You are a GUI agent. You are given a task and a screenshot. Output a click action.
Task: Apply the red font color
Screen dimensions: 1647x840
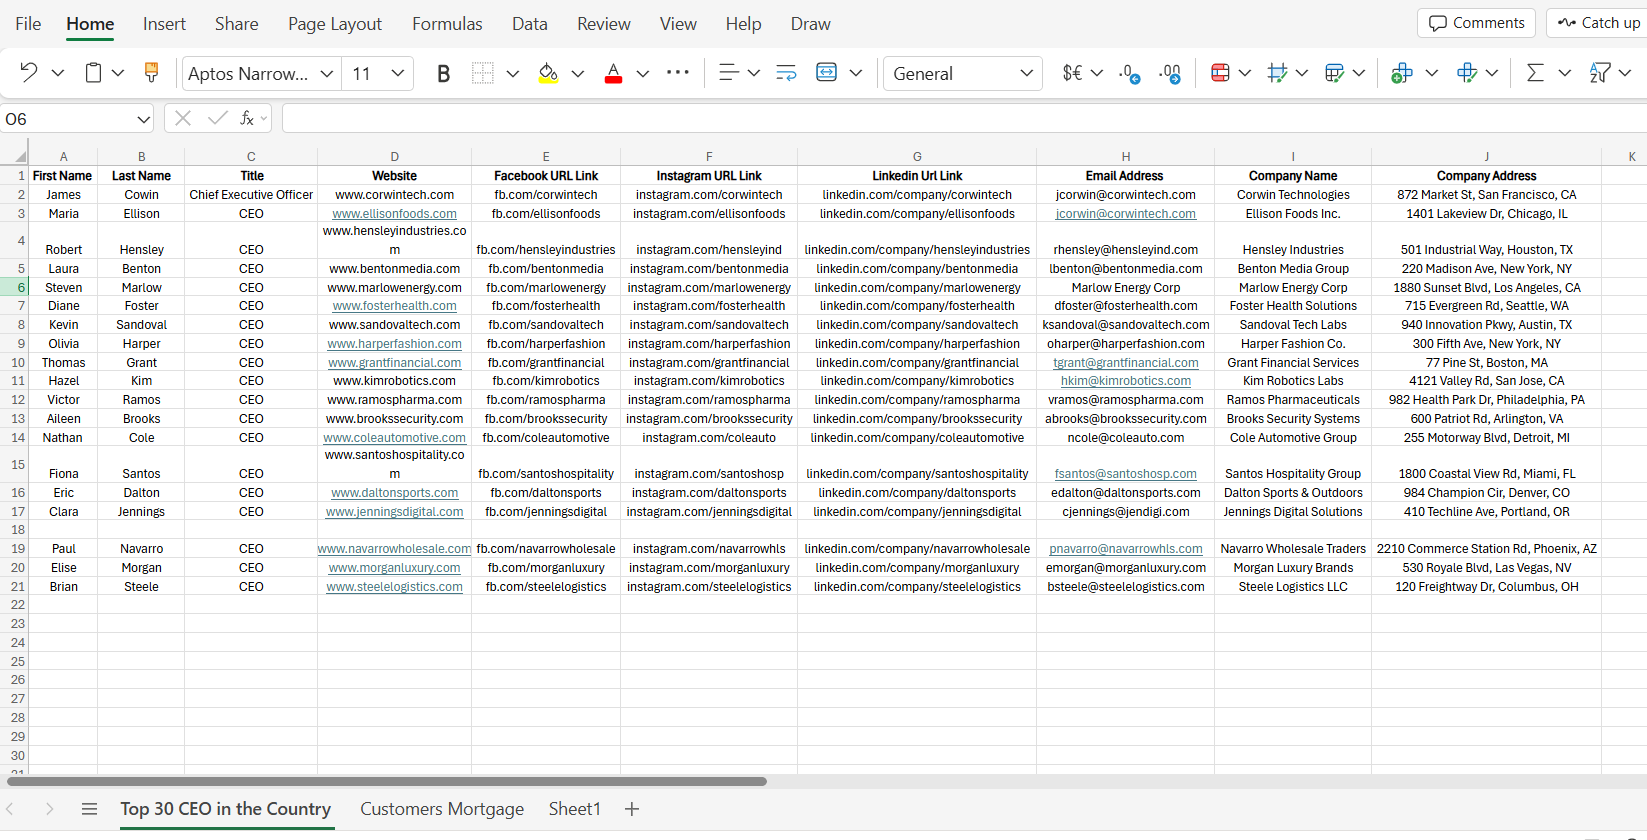(614, 73)
